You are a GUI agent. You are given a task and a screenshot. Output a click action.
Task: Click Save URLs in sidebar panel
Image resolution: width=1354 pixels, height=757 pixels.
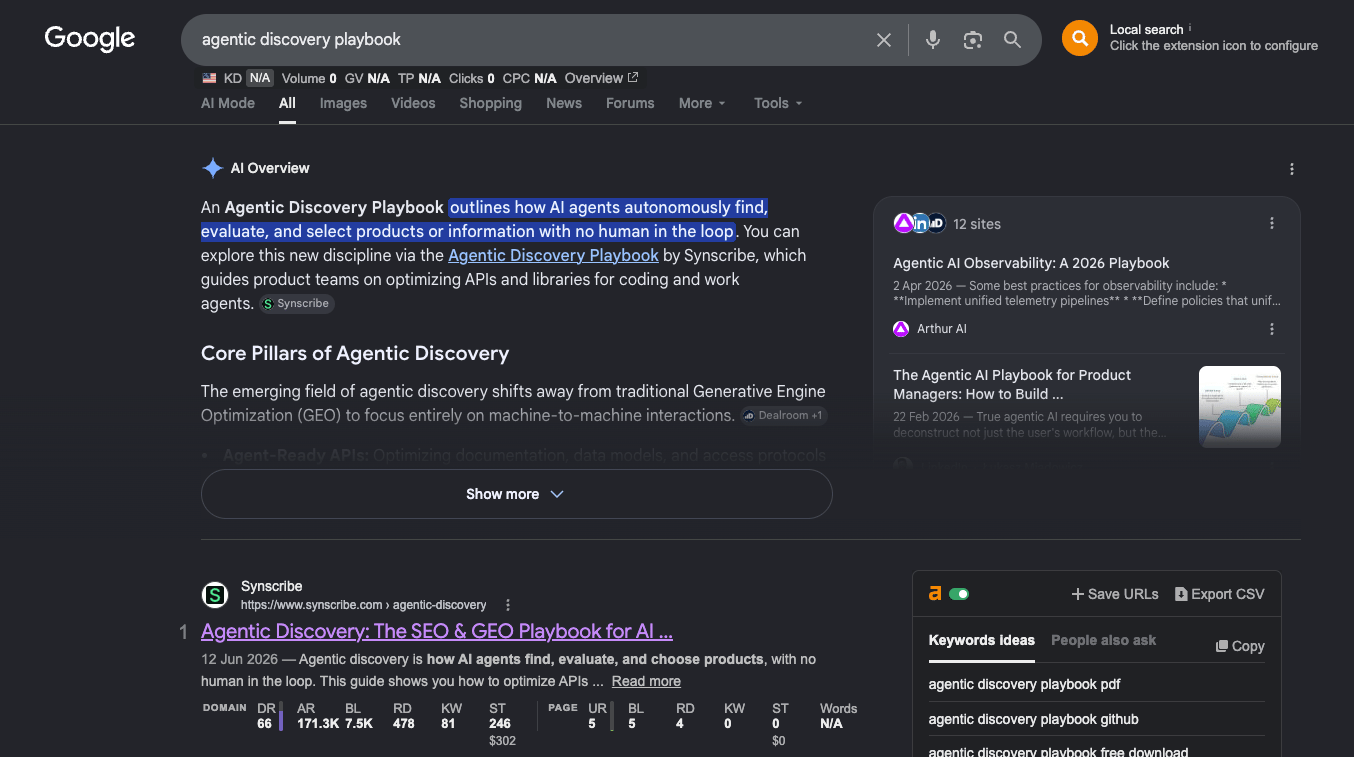1115,594
